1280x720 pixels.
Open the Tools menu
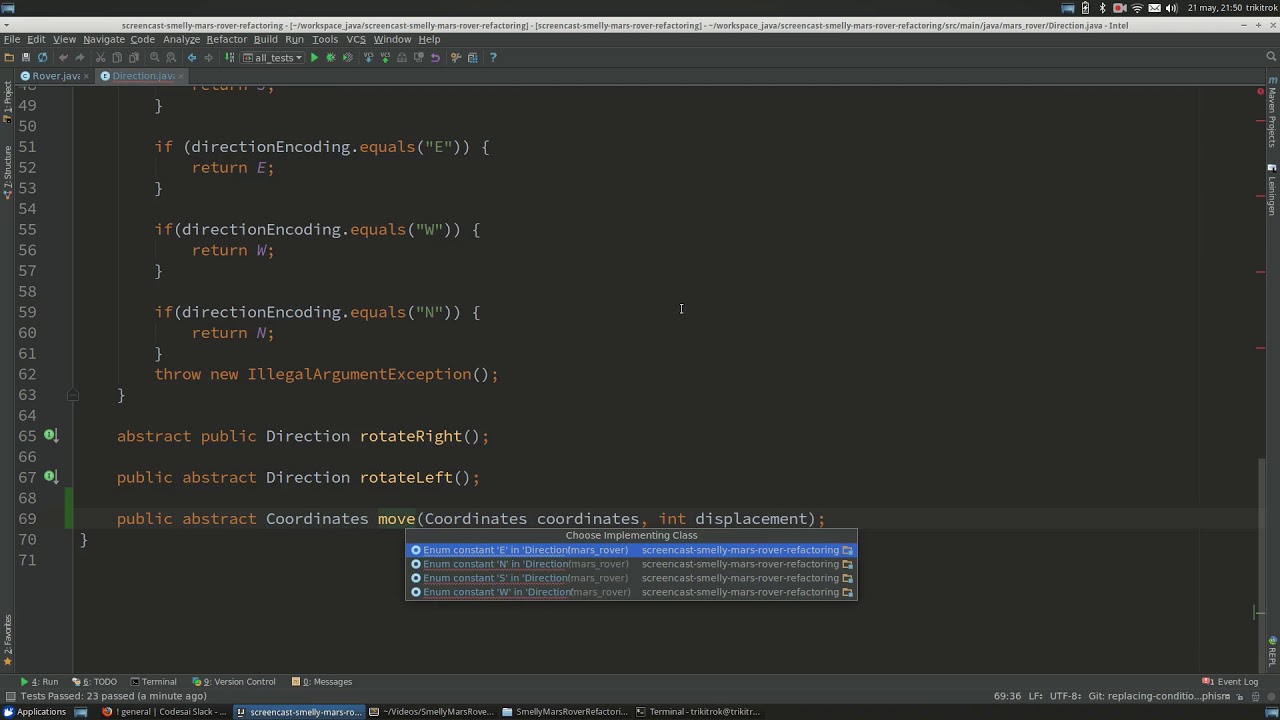coord(325,39)
